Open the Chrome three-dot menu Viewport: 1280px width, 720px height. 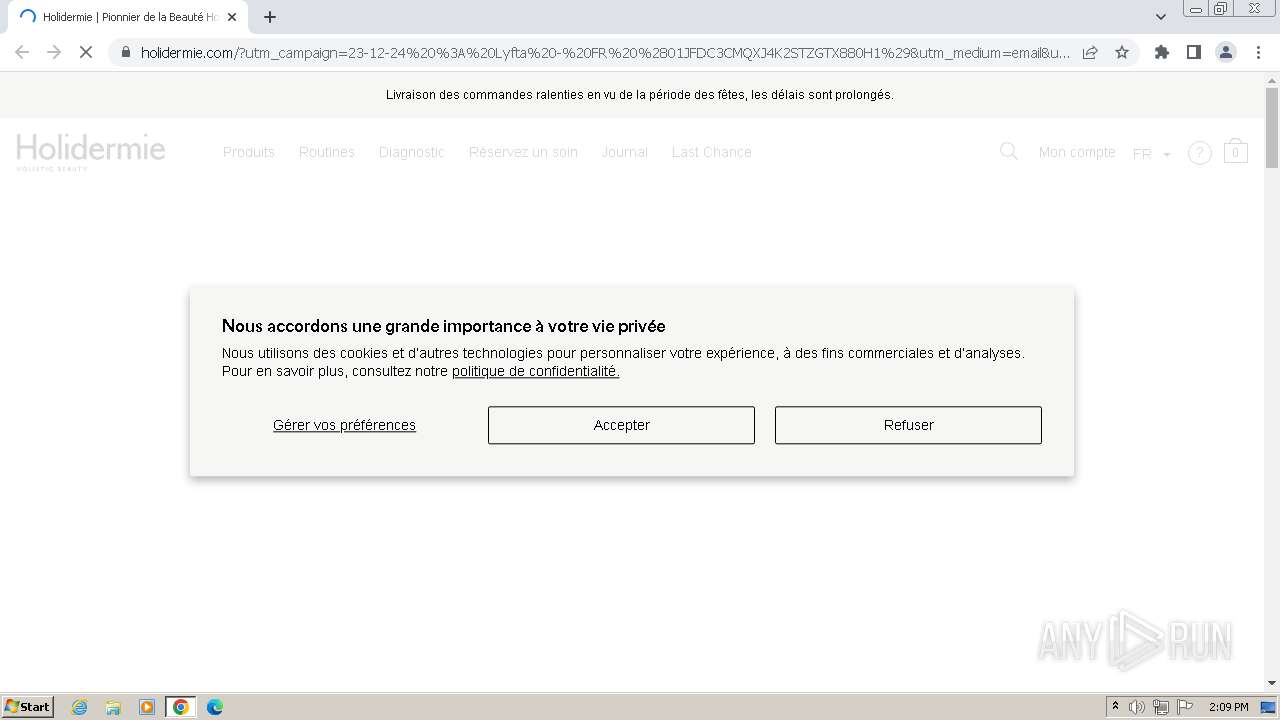click(x=1258, y=52)
